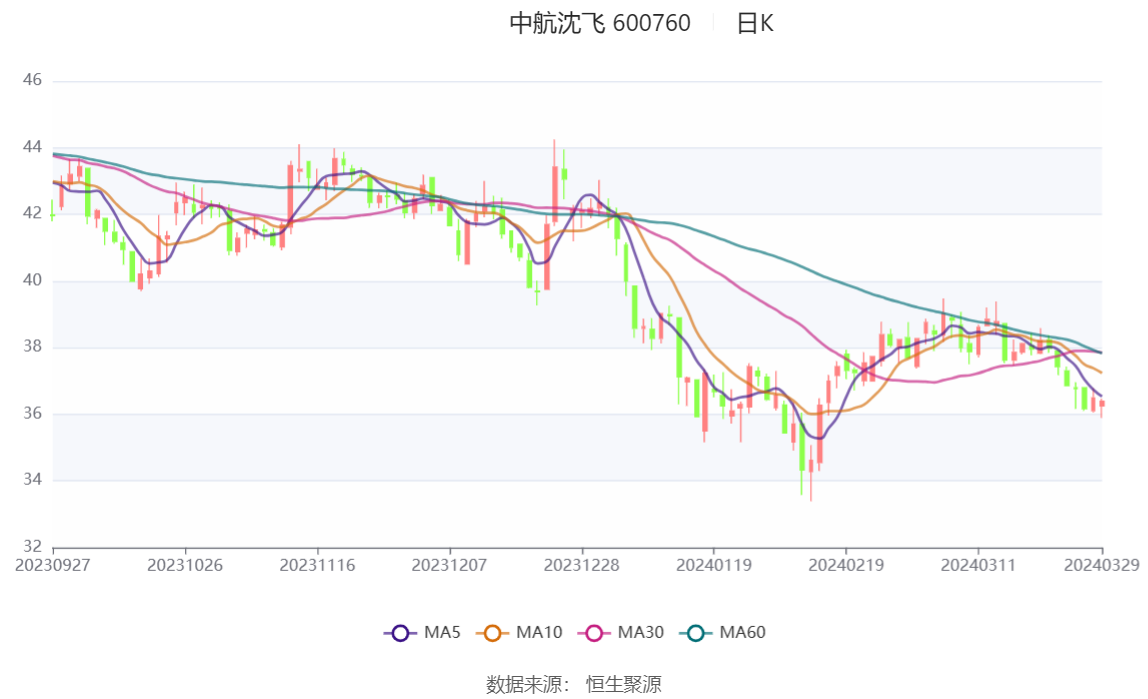The width and height of the screenshot is (1148, 699).
Task: Click the teal MA60 legend circle marker
Action: point(696,632)
